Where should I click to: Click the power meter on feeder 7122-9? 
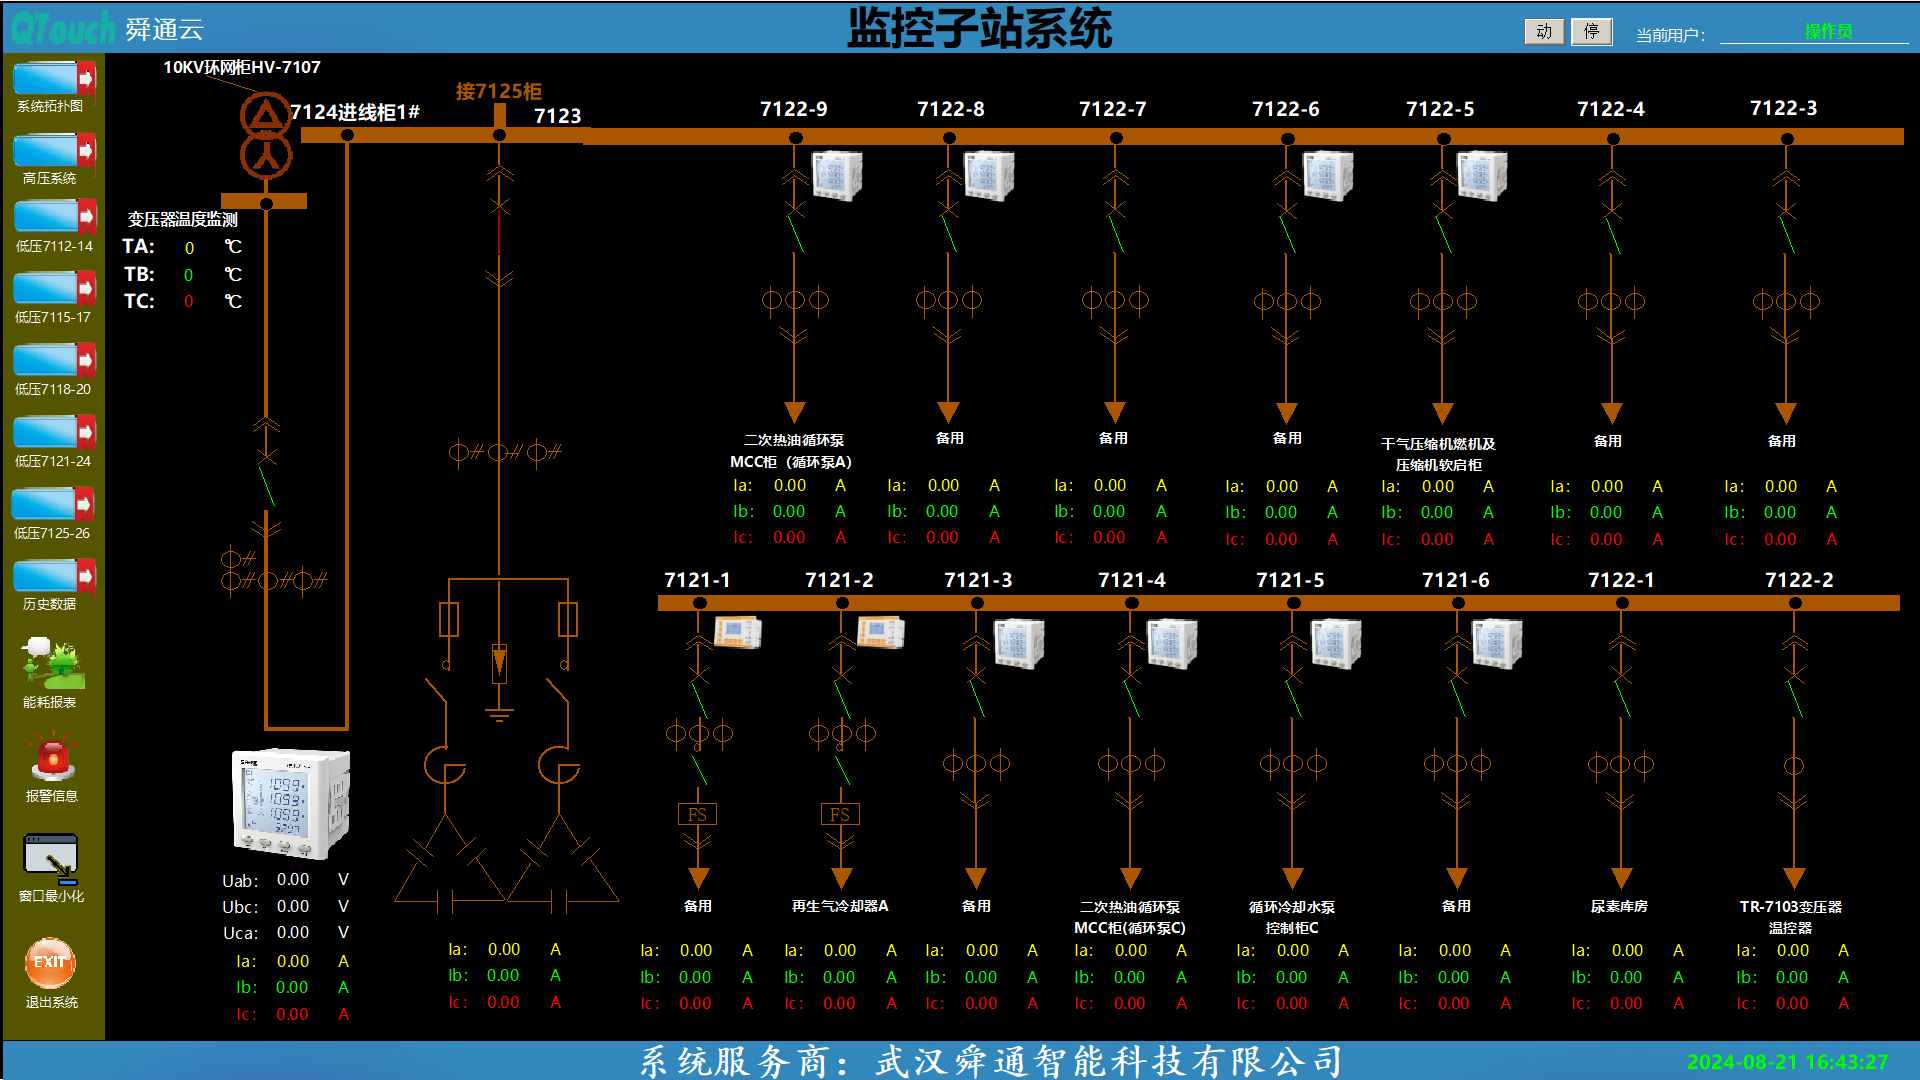coord(836,175)
